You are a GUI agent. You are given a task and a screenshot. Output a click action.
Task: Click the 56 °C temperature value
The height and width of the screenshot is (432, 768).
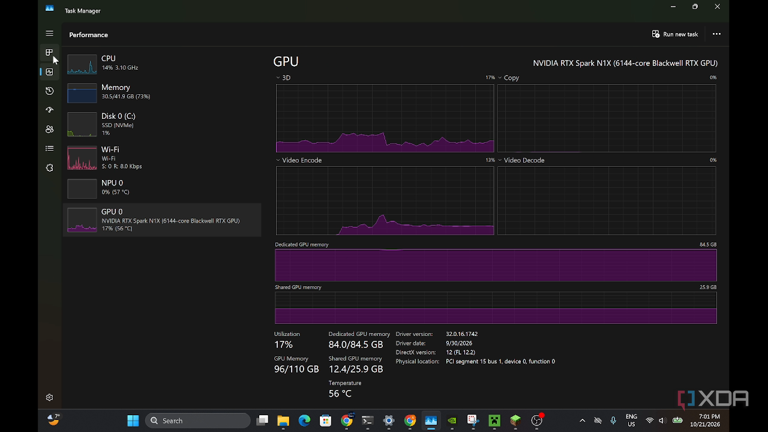click(x=340, y=394)
